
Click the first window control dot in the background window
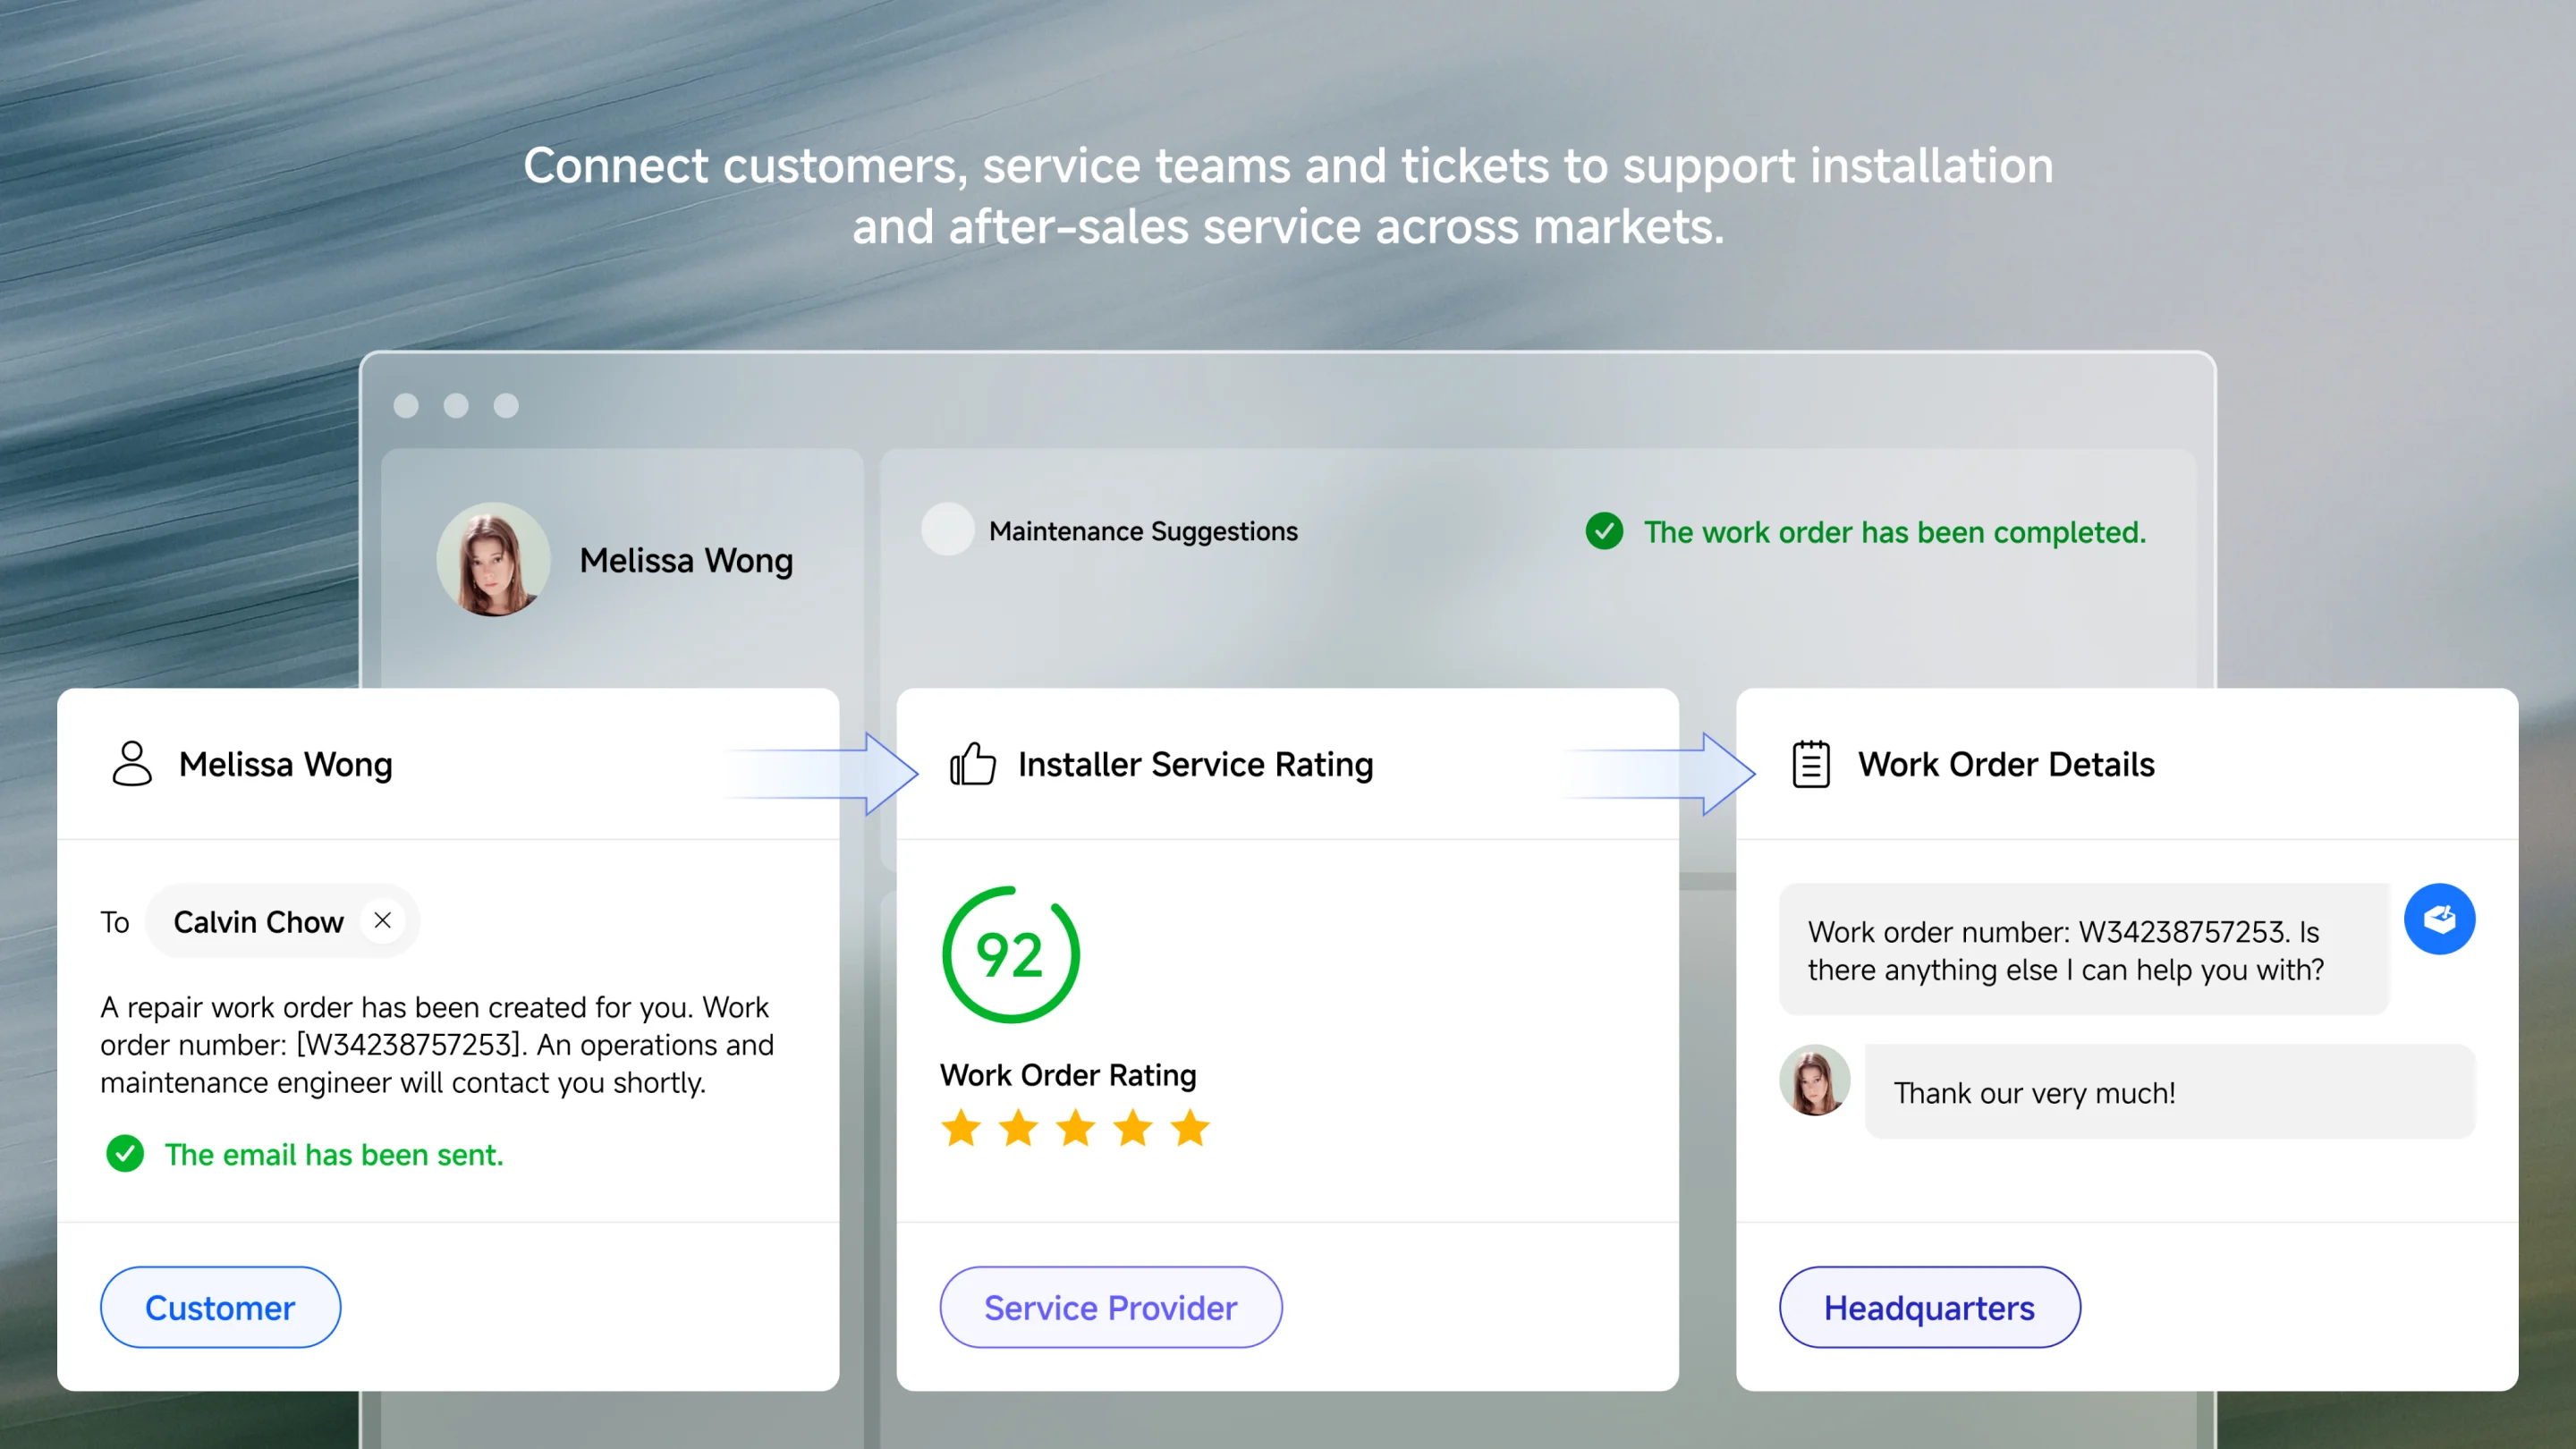[406, 405]
